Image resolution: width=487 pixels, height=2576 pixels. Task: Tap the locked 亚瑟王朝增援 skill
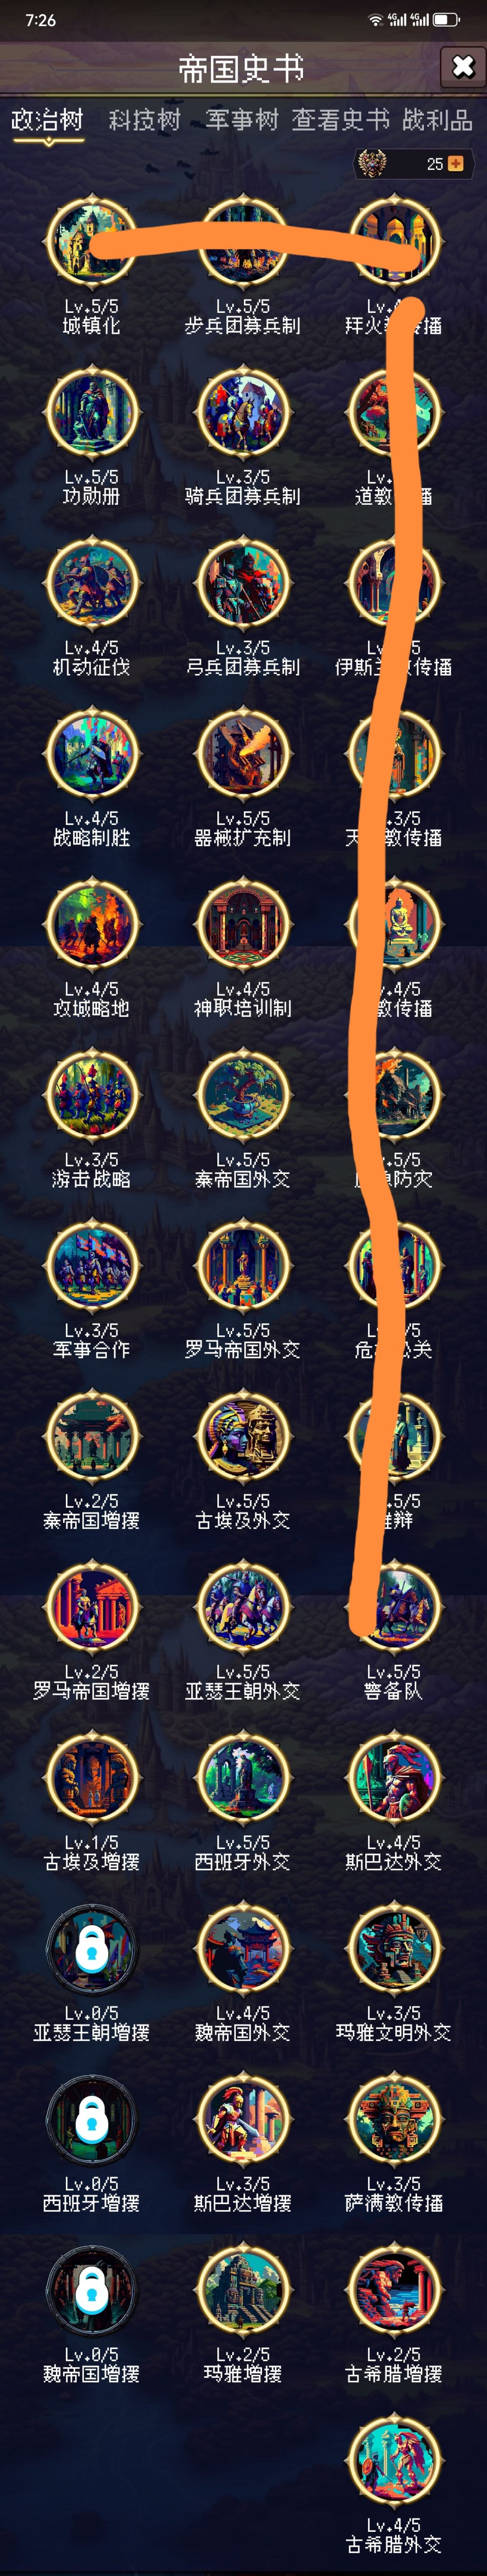click(91, 1949)
